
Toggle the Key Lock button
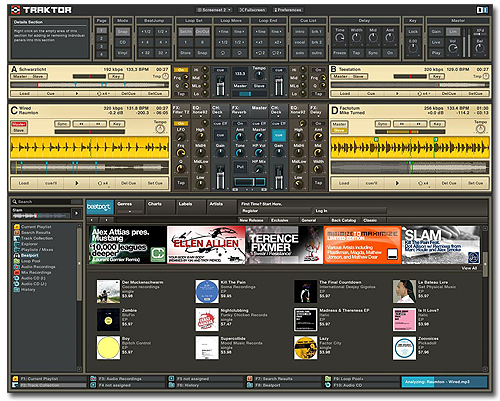(x=413, y=32)
